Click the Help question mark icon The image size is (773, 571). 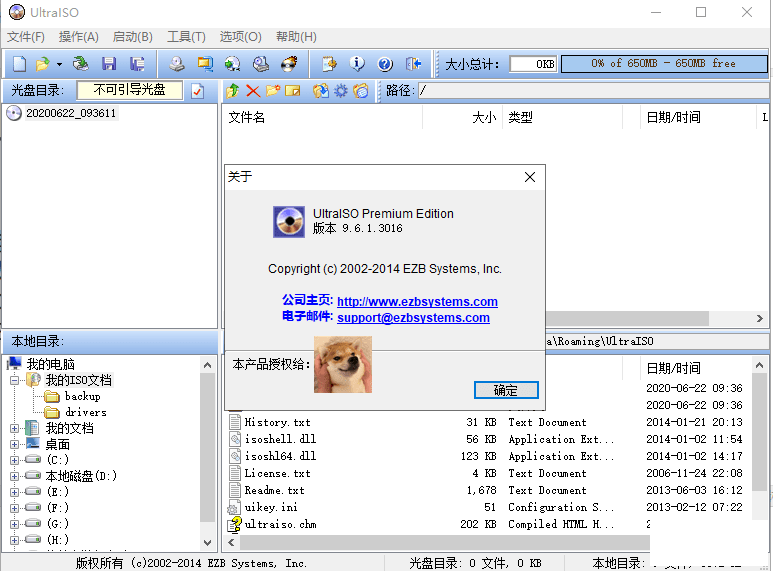(385, 64)
